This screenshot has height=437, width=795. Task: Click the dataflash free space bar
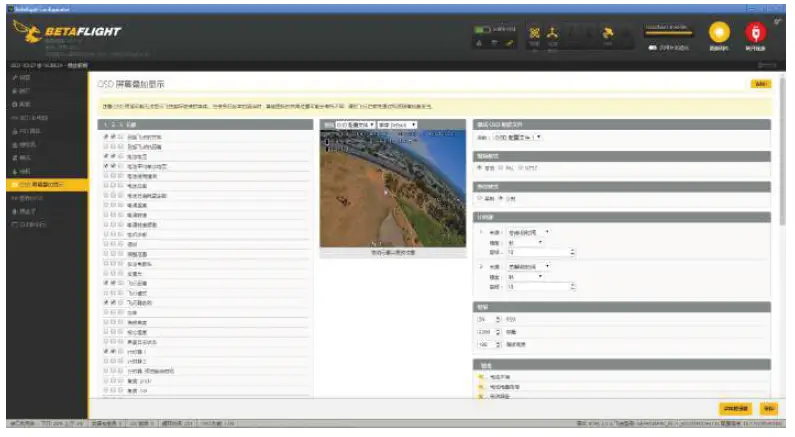point(668,33)
